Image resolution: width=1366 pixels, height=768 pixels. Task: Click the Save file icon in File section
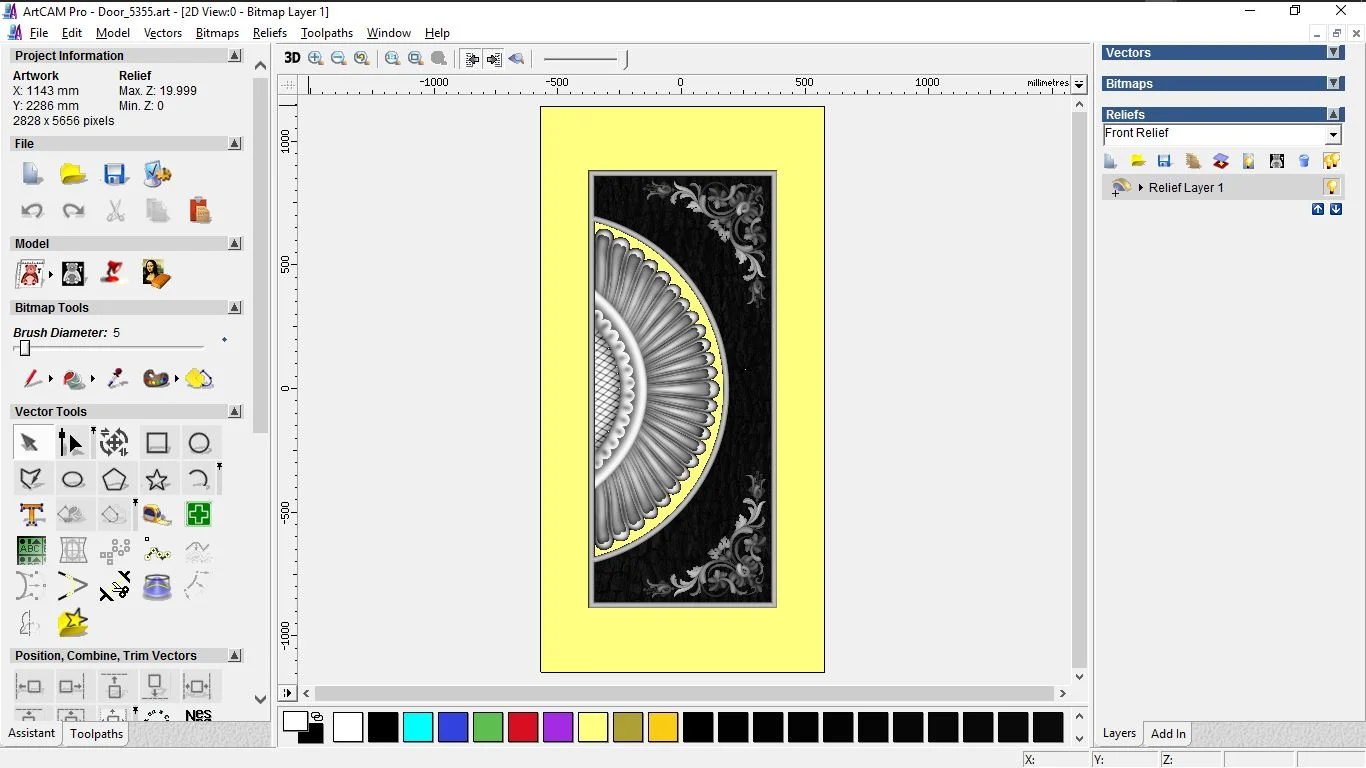(115, 174)
